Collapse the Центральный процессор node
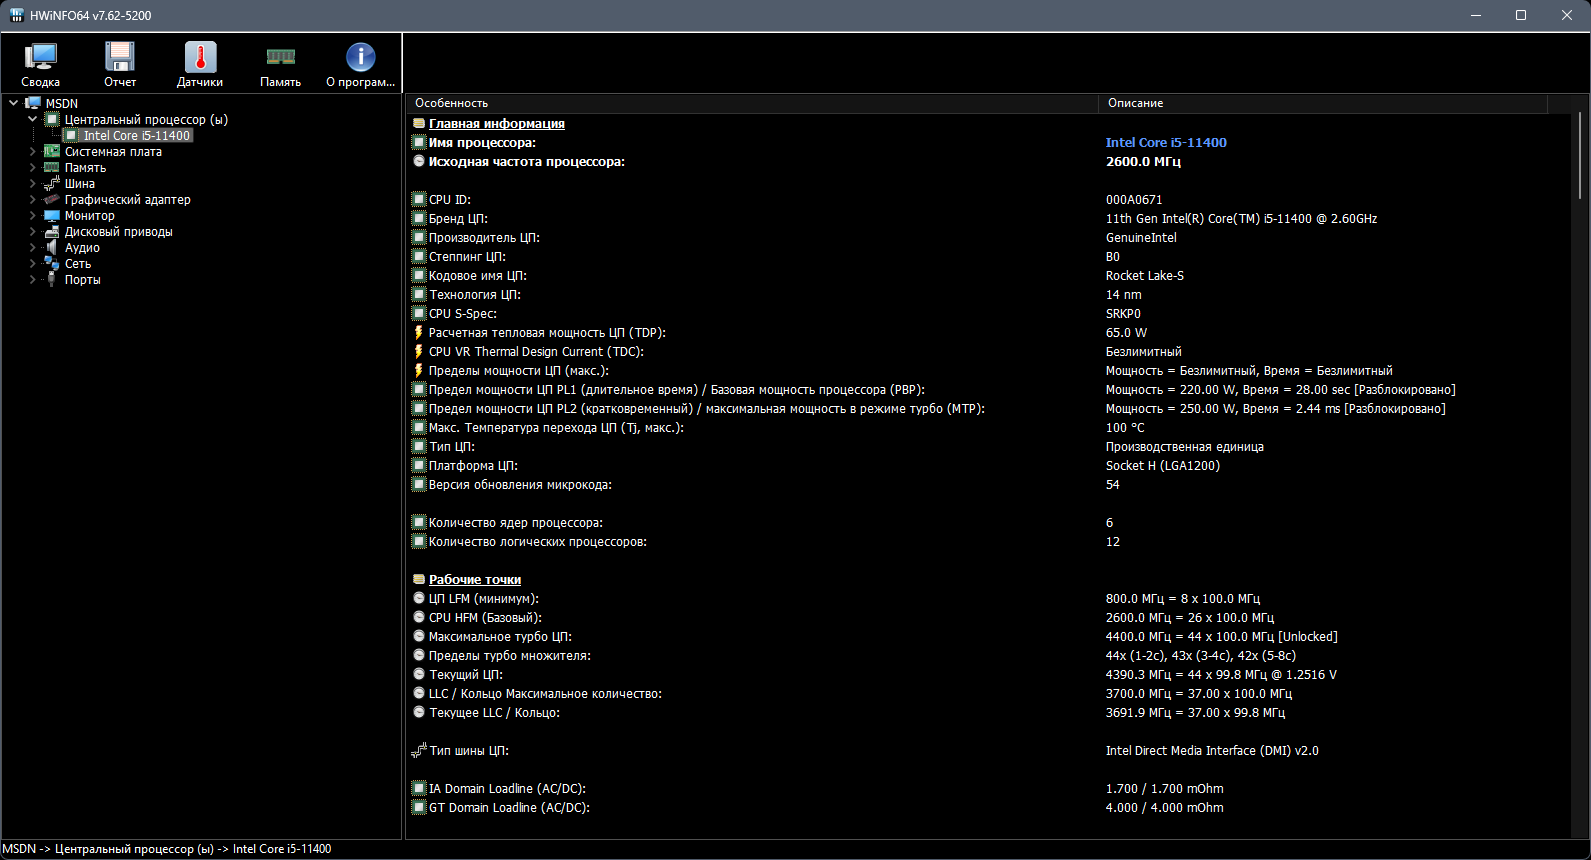 point(33,120)
